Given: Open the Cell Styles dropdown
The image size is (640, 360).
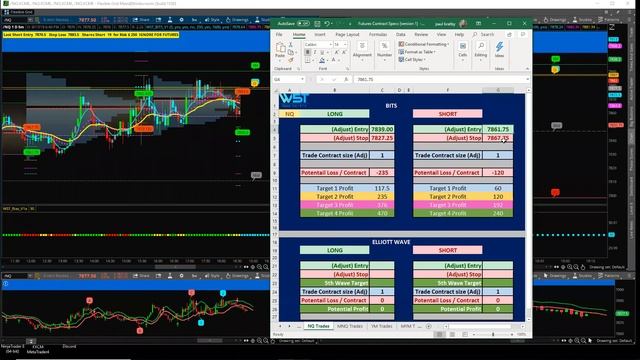Looking at the screenshot, I should 412,60.
